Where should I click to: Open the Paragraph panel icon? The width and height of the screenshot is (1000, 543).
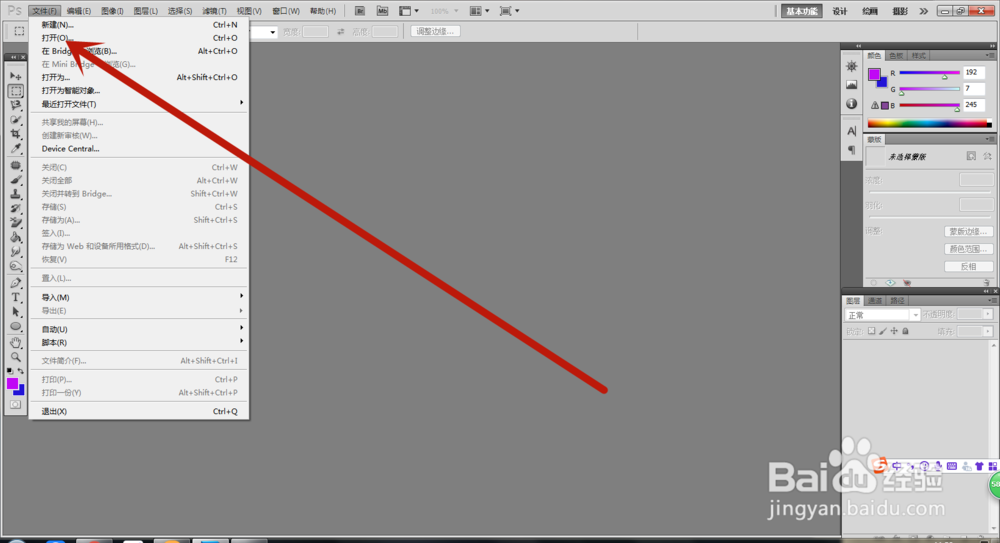pos(851,150)
